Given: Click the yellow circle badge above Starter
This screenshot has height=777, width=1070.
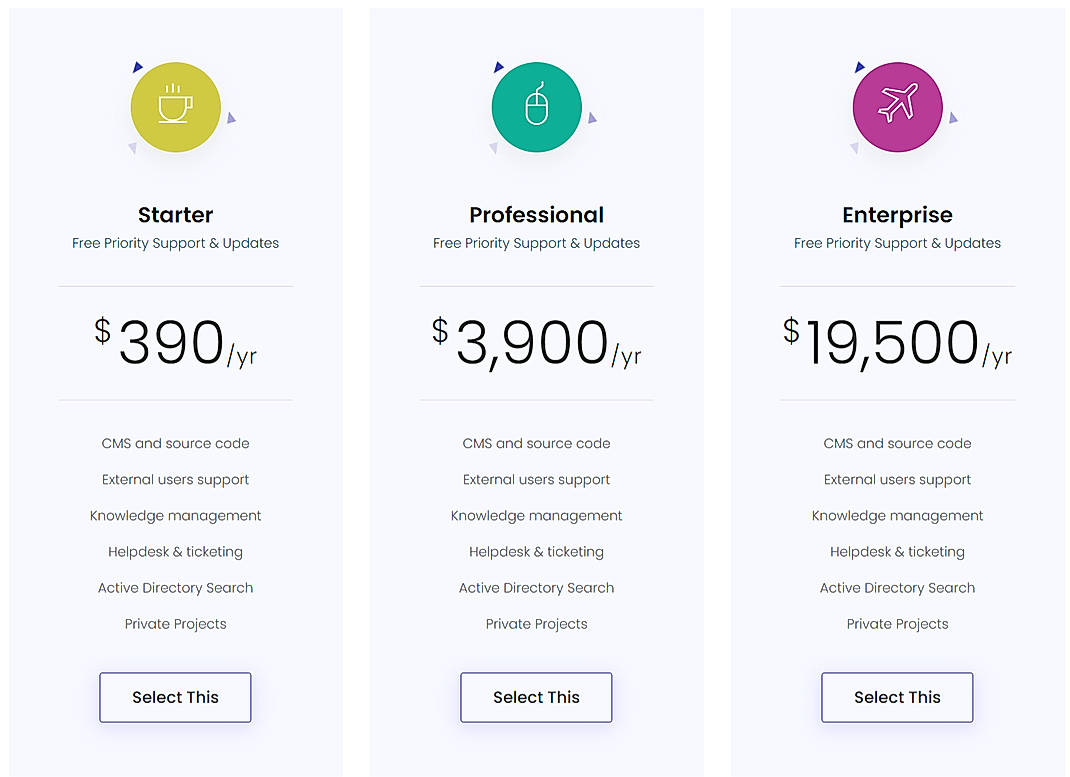Looking at the screenshot, I should [x=175, y=107].
